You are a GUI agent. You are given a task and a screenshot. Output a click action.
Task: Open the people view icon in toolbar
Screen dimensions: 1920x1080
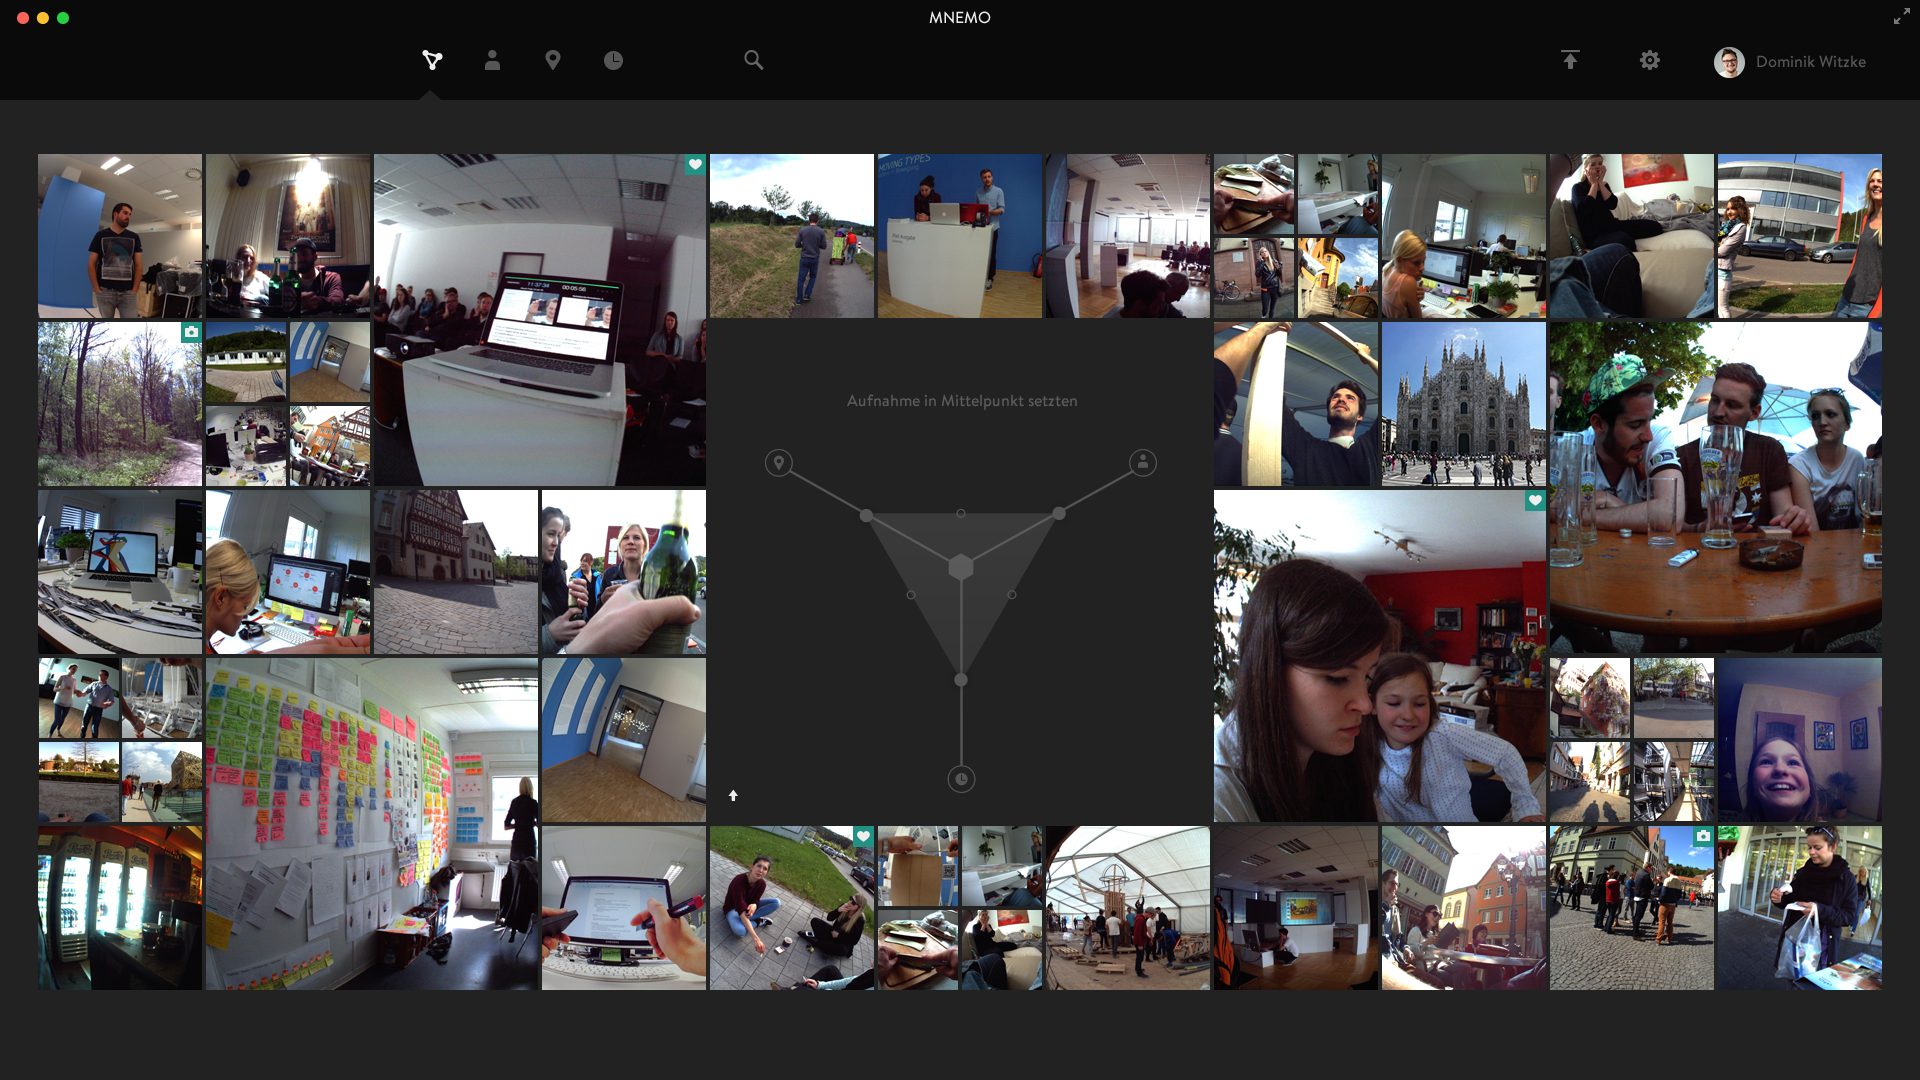click(x=492, y=60)
